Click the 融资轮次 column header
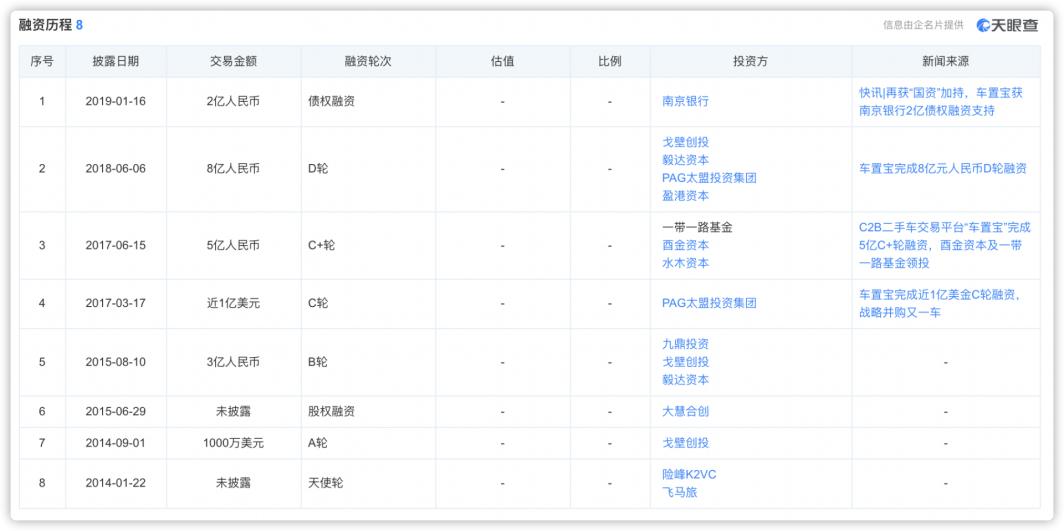This screenshot has width=1064, height=531. click(368, 61)
